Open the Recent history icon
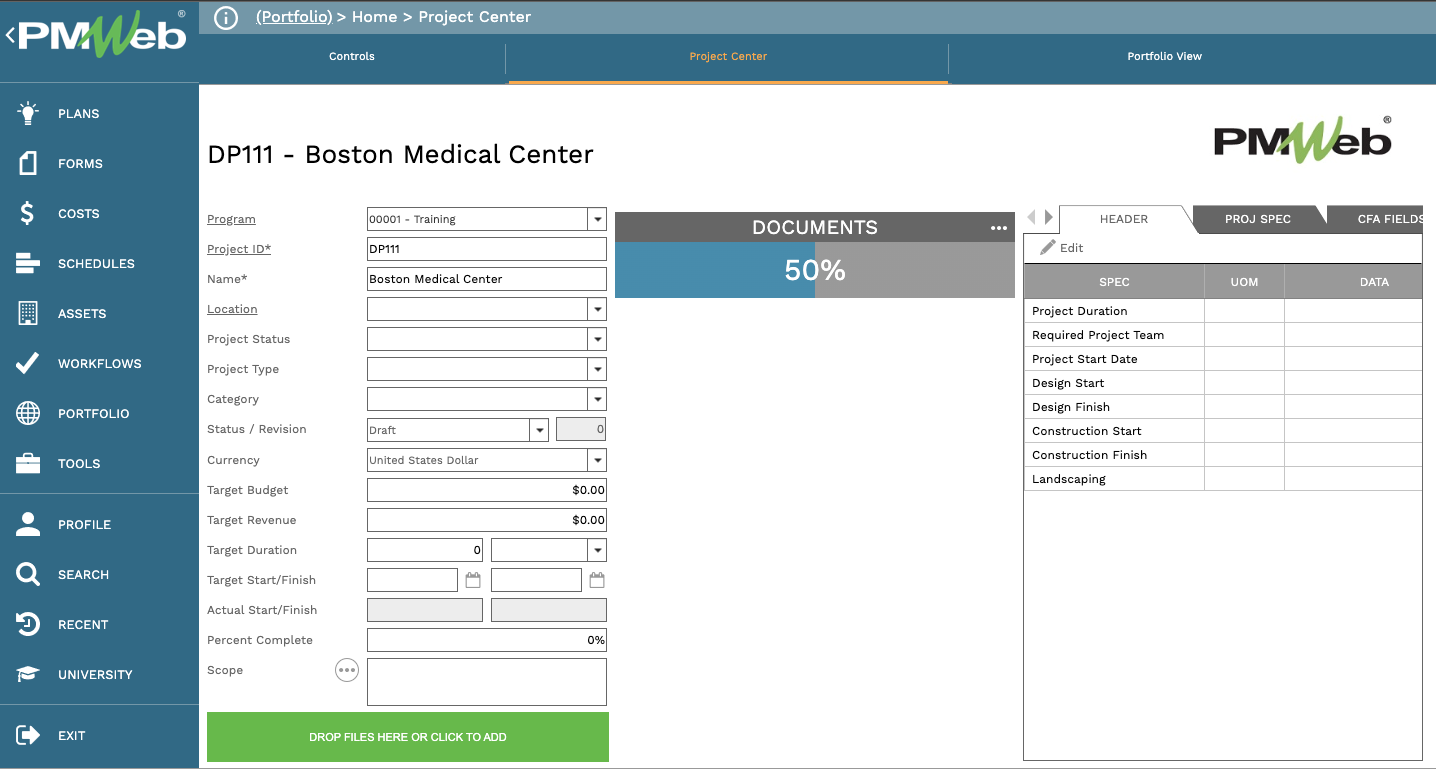1436x769 pixels. (28, 624)
